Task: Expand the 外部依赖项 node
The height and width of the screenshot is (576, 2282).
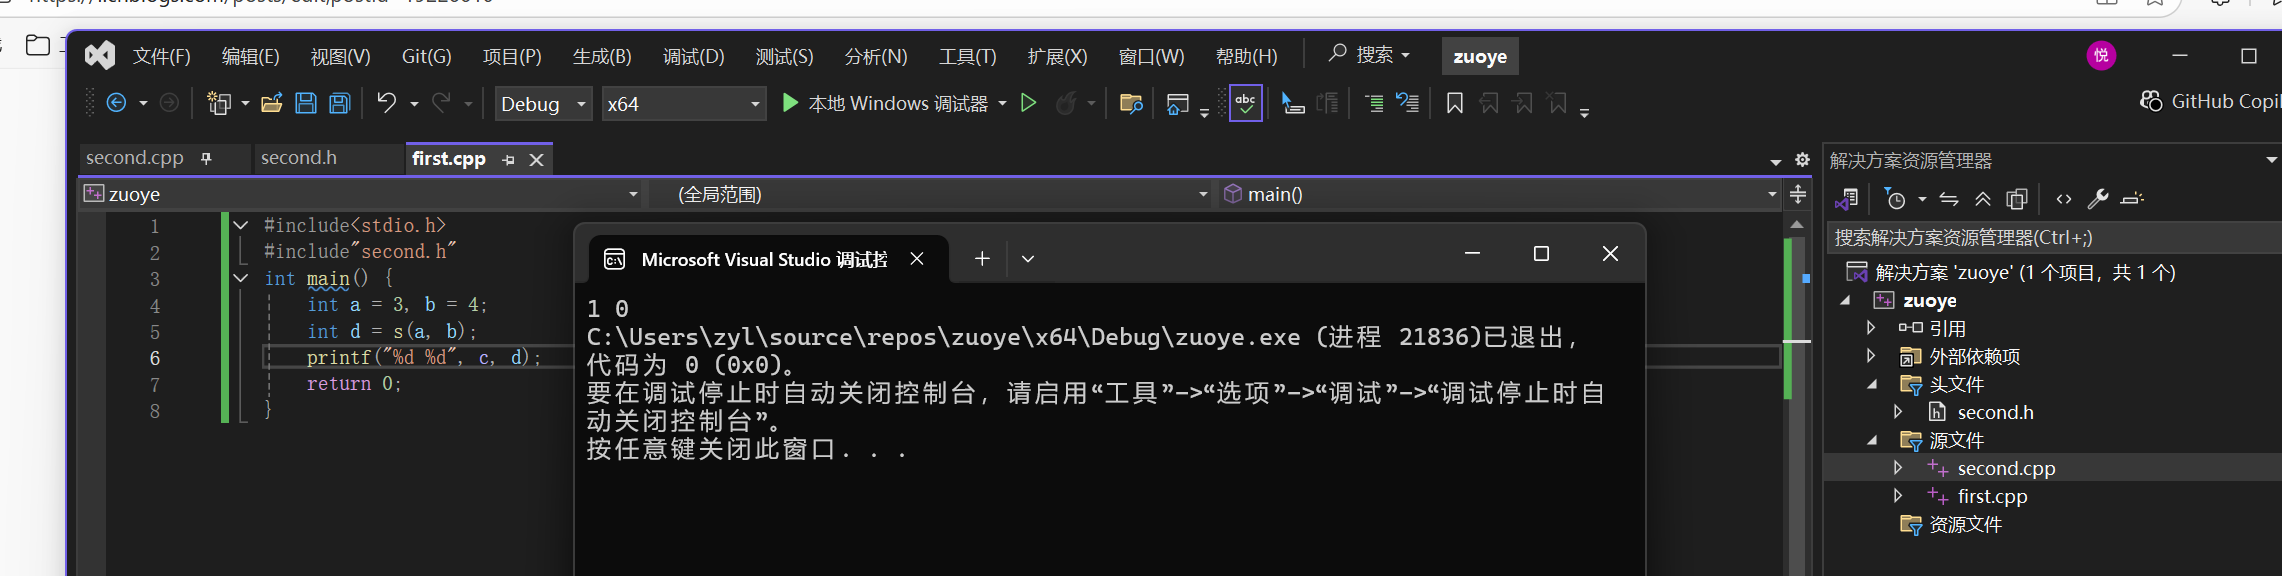Action: [1871, 356]
